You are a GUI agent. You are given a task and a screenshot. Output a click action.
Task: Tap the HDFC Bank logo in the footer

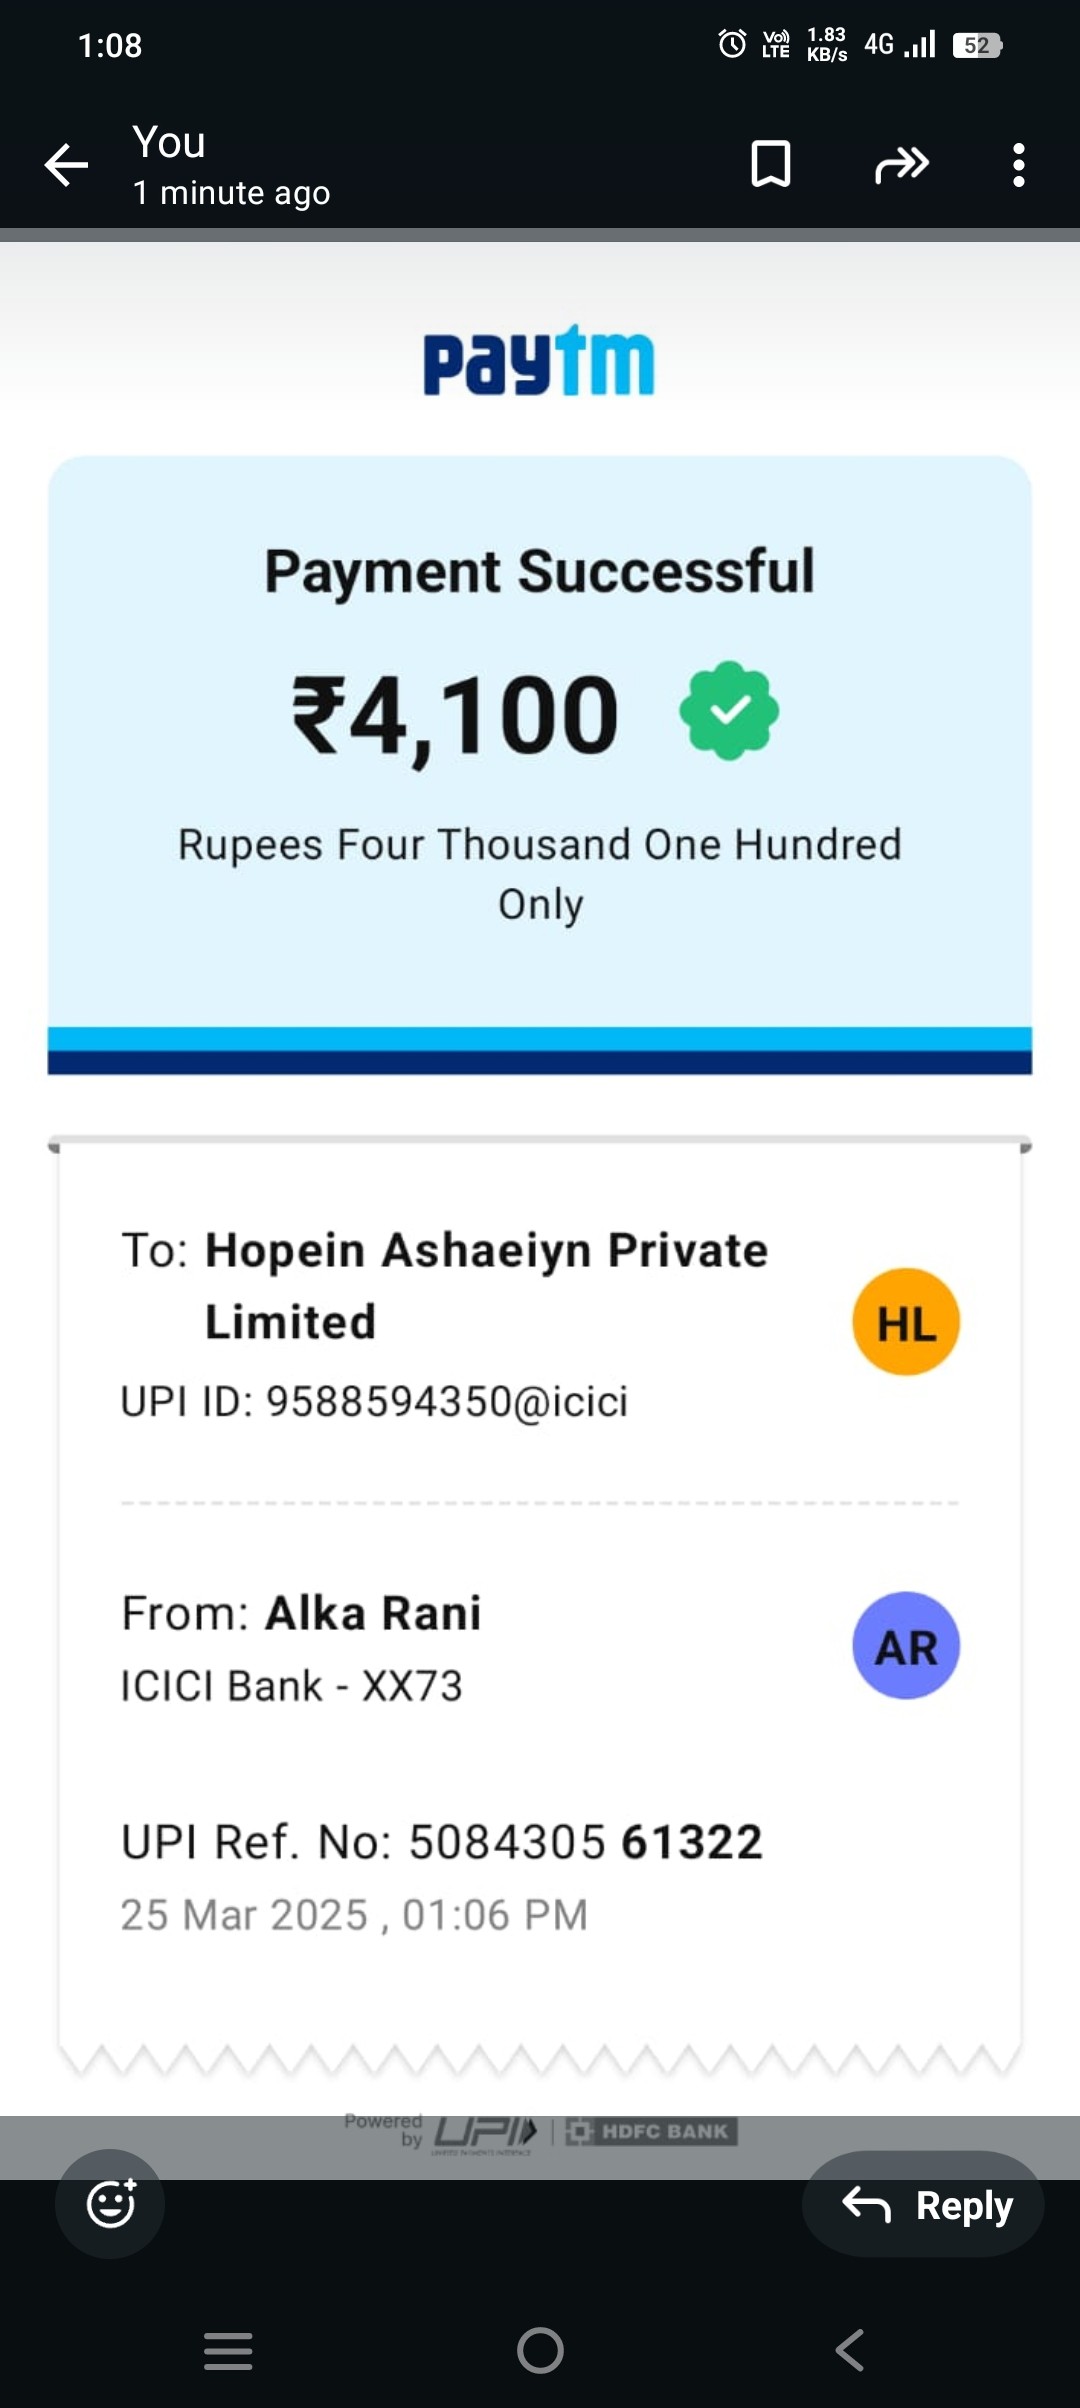[x=651, y=2131]
